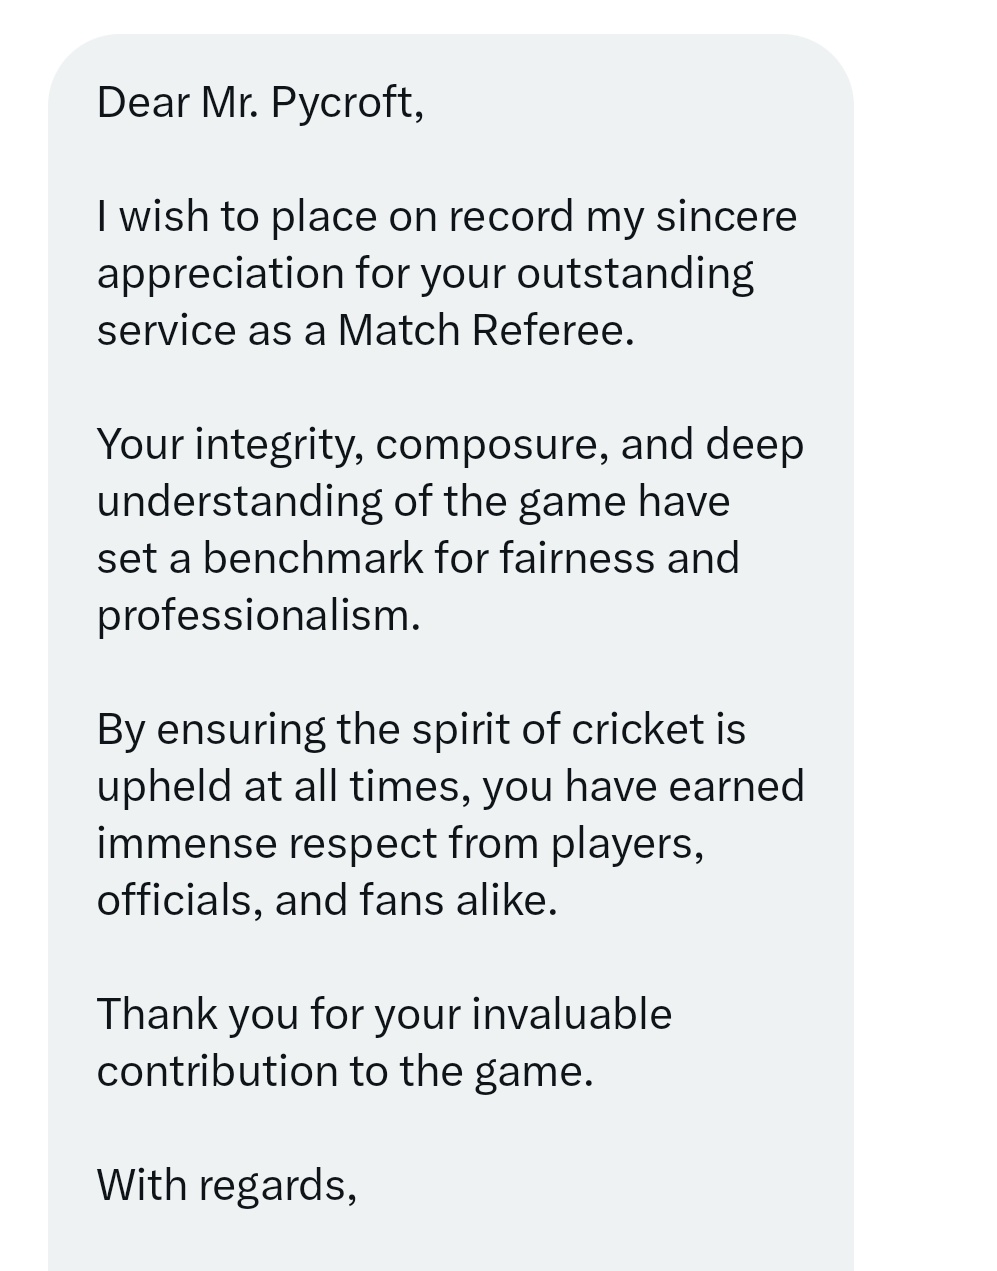Click the line "By ensuring the spirit of cricket"
This screenshot has height=1271, width=997.
click(421, 730)
